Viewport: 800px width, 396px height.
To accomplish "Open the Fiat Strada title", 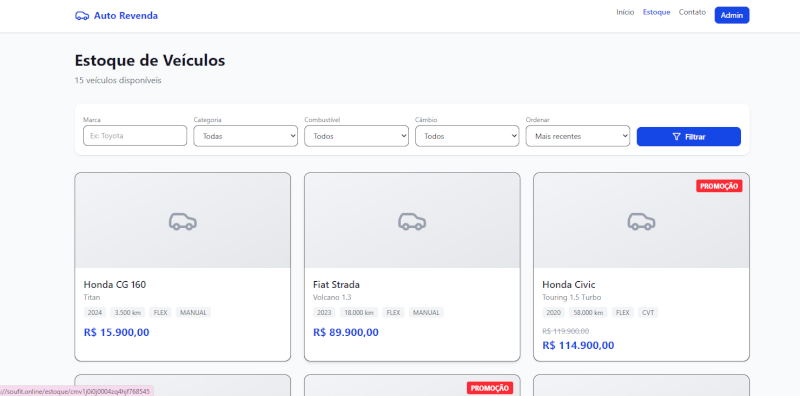I will click(336, 285).
